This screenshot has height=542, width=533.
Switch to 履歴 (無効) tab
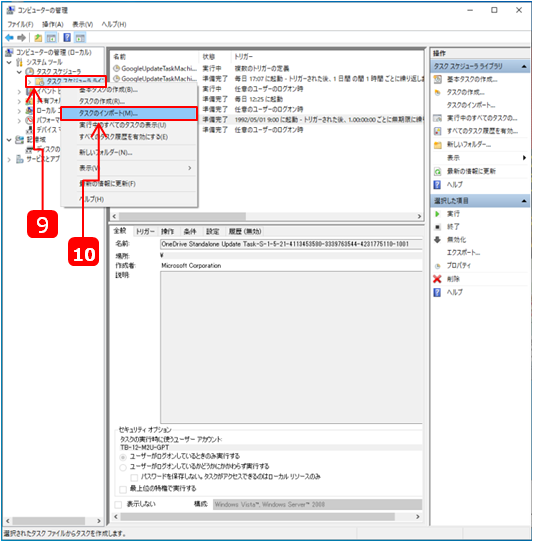[245, 231]
